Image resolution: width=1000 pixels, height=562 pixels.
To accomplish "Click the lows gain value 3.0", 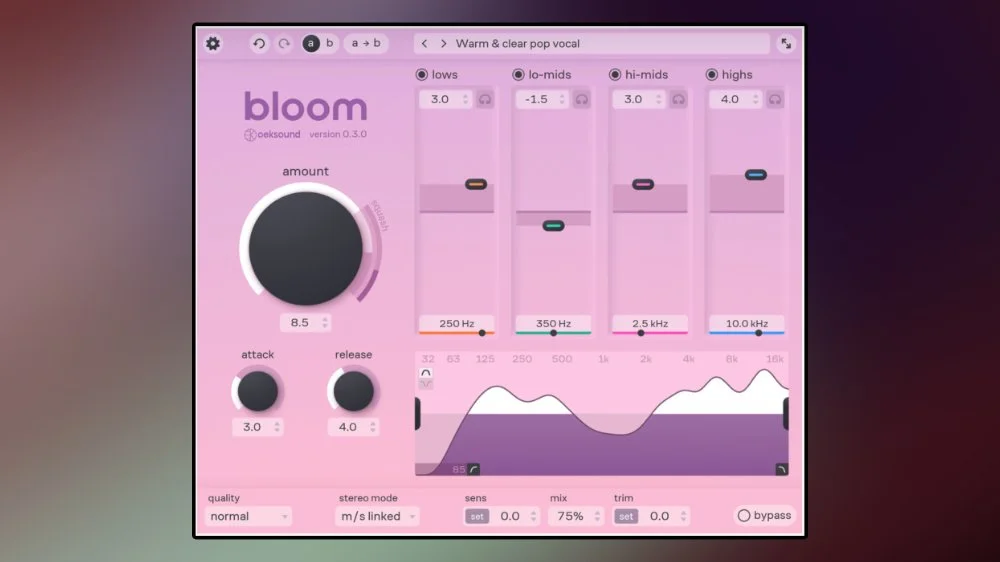I will tap(439, 100).
